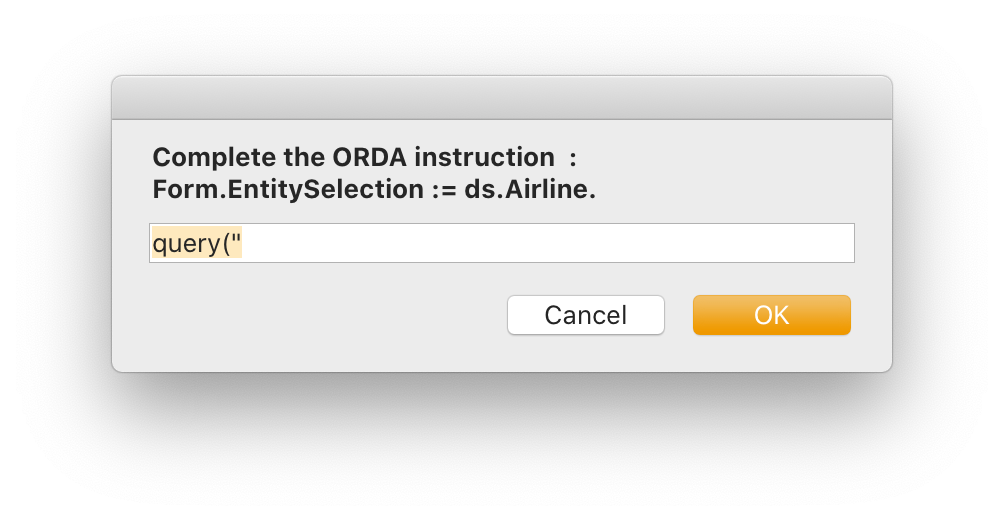Confirm the ORDA instruction with OK
This screenshot has height=520, width=1004.
coord(772,315)
